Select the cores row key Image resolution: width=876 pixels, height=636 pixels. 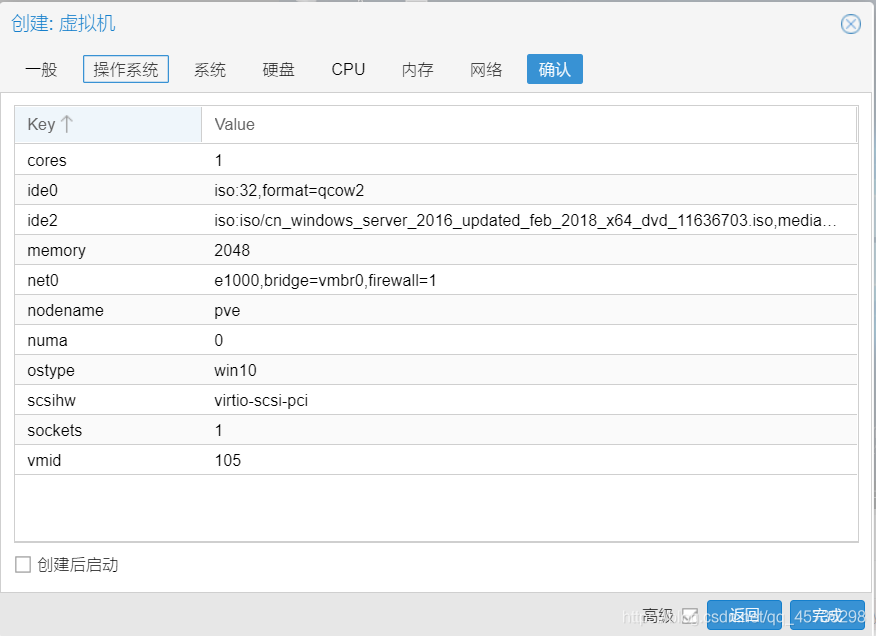pyautogui.click(x=47, y=160)
